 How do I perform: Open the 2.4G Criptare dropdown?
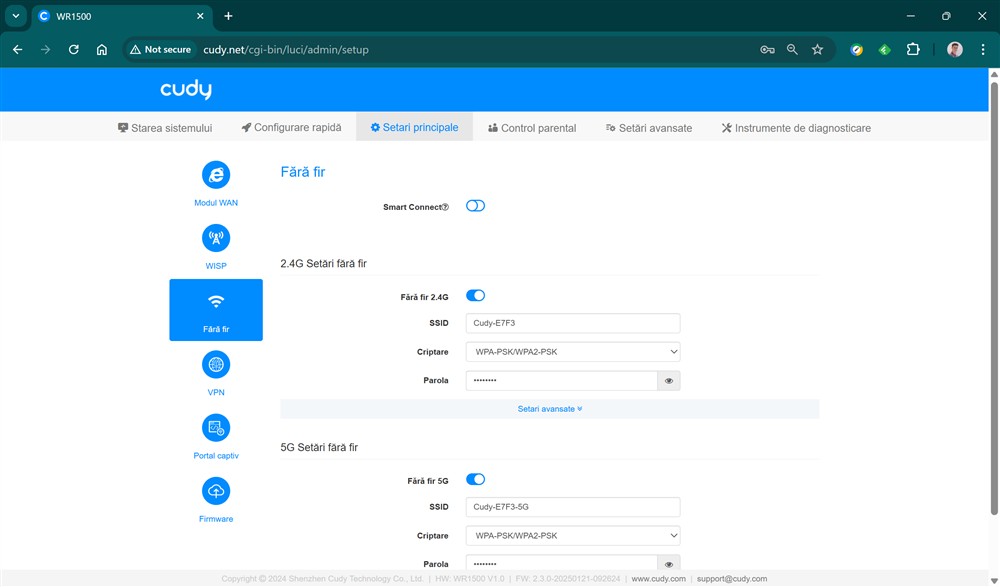pyautogui.click(x=573, y=352)
